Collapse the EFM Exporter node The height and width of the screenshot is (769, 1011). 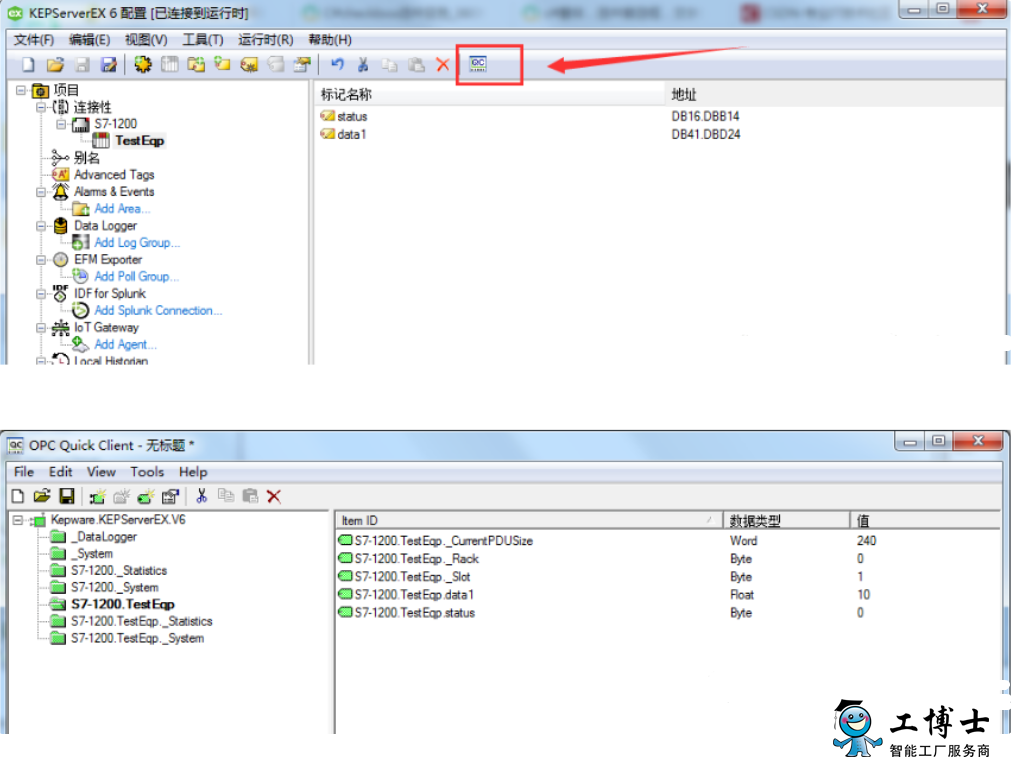tap(41, 260)
